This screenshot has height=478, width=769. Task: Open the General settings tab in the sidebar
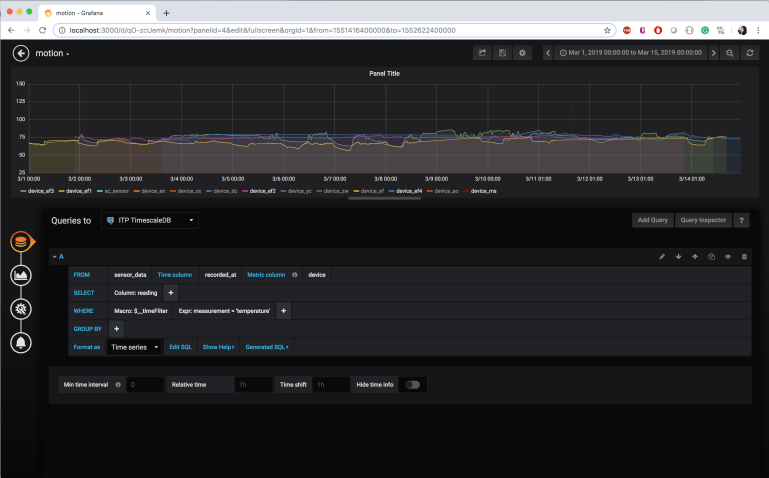[20, 309]
